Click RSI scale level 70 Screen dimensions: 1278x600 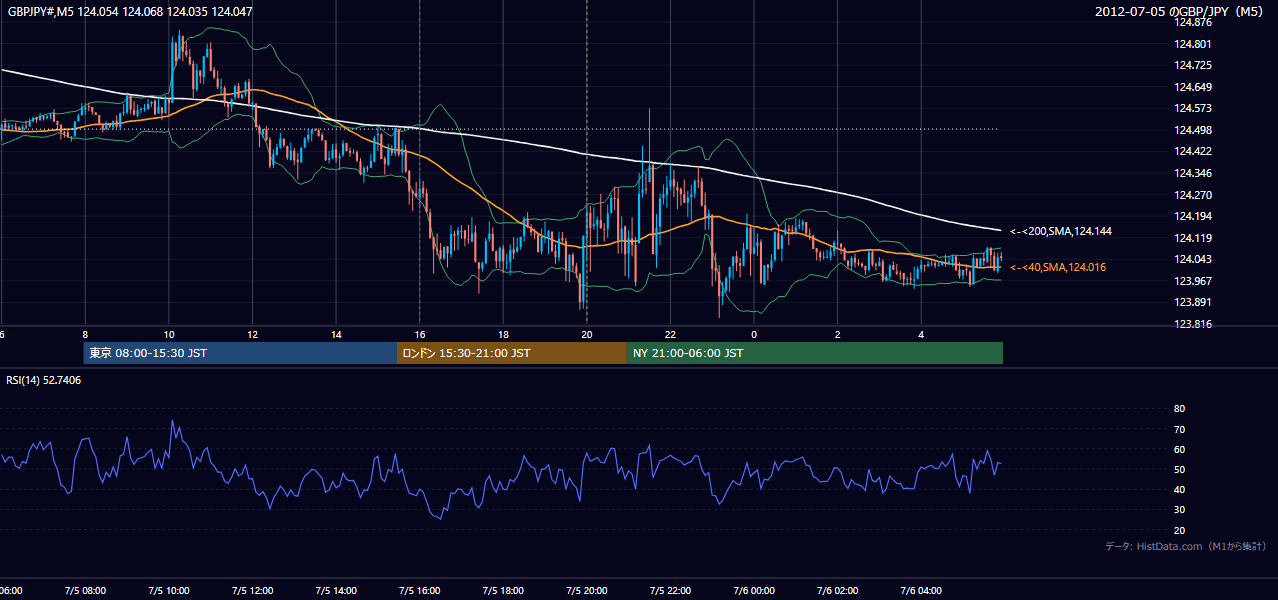tap(1180, 429)
